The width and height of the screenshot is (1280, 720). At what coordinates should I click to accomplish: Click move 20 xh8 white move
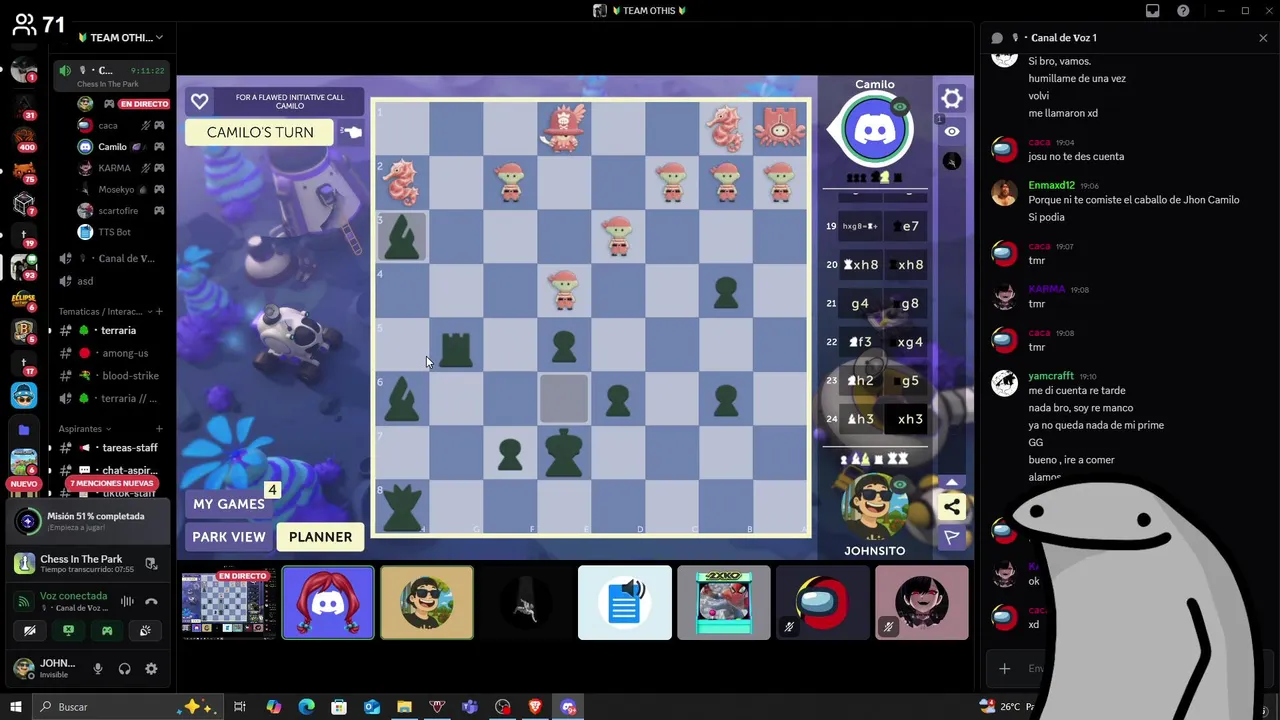pos(860,265)
